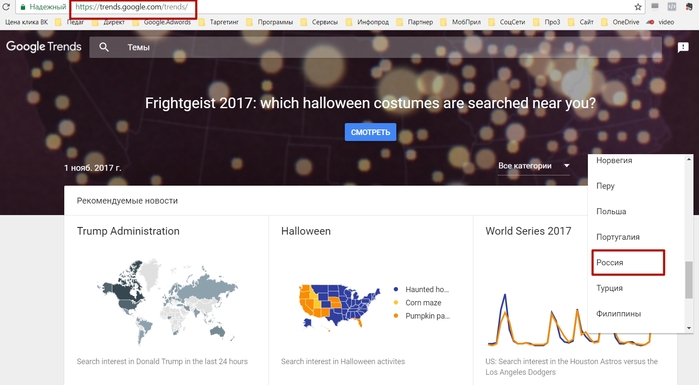Click Search interest in Donald Trump caption

click(x=162, y=361)
